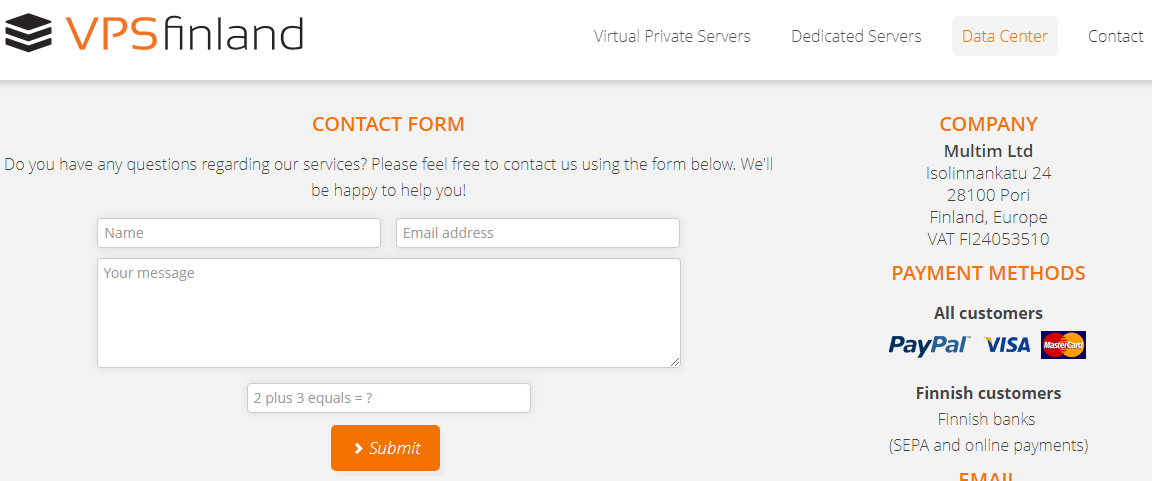Select the Data Center menu item
The height and width of the screenshot is (481, 1152).
pos(1004,36)
